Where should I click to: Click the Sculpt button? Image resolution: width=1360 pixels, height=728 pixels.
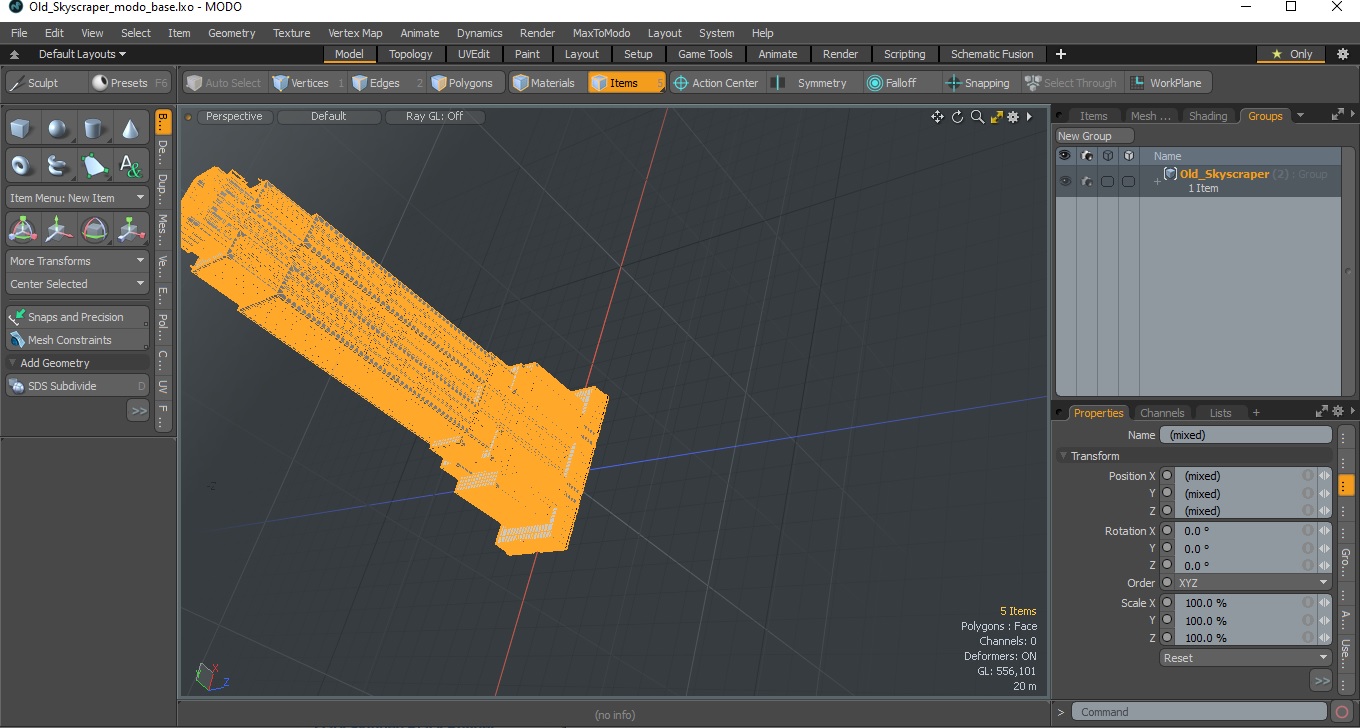point(45,83)
